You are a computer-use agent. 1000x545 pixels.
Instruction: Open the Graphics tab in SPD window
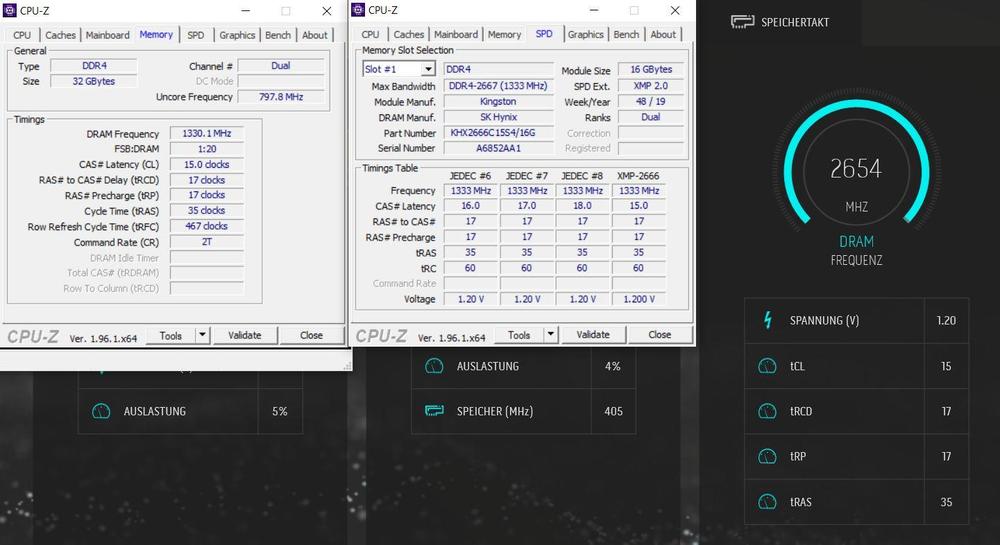coord(585,34)
